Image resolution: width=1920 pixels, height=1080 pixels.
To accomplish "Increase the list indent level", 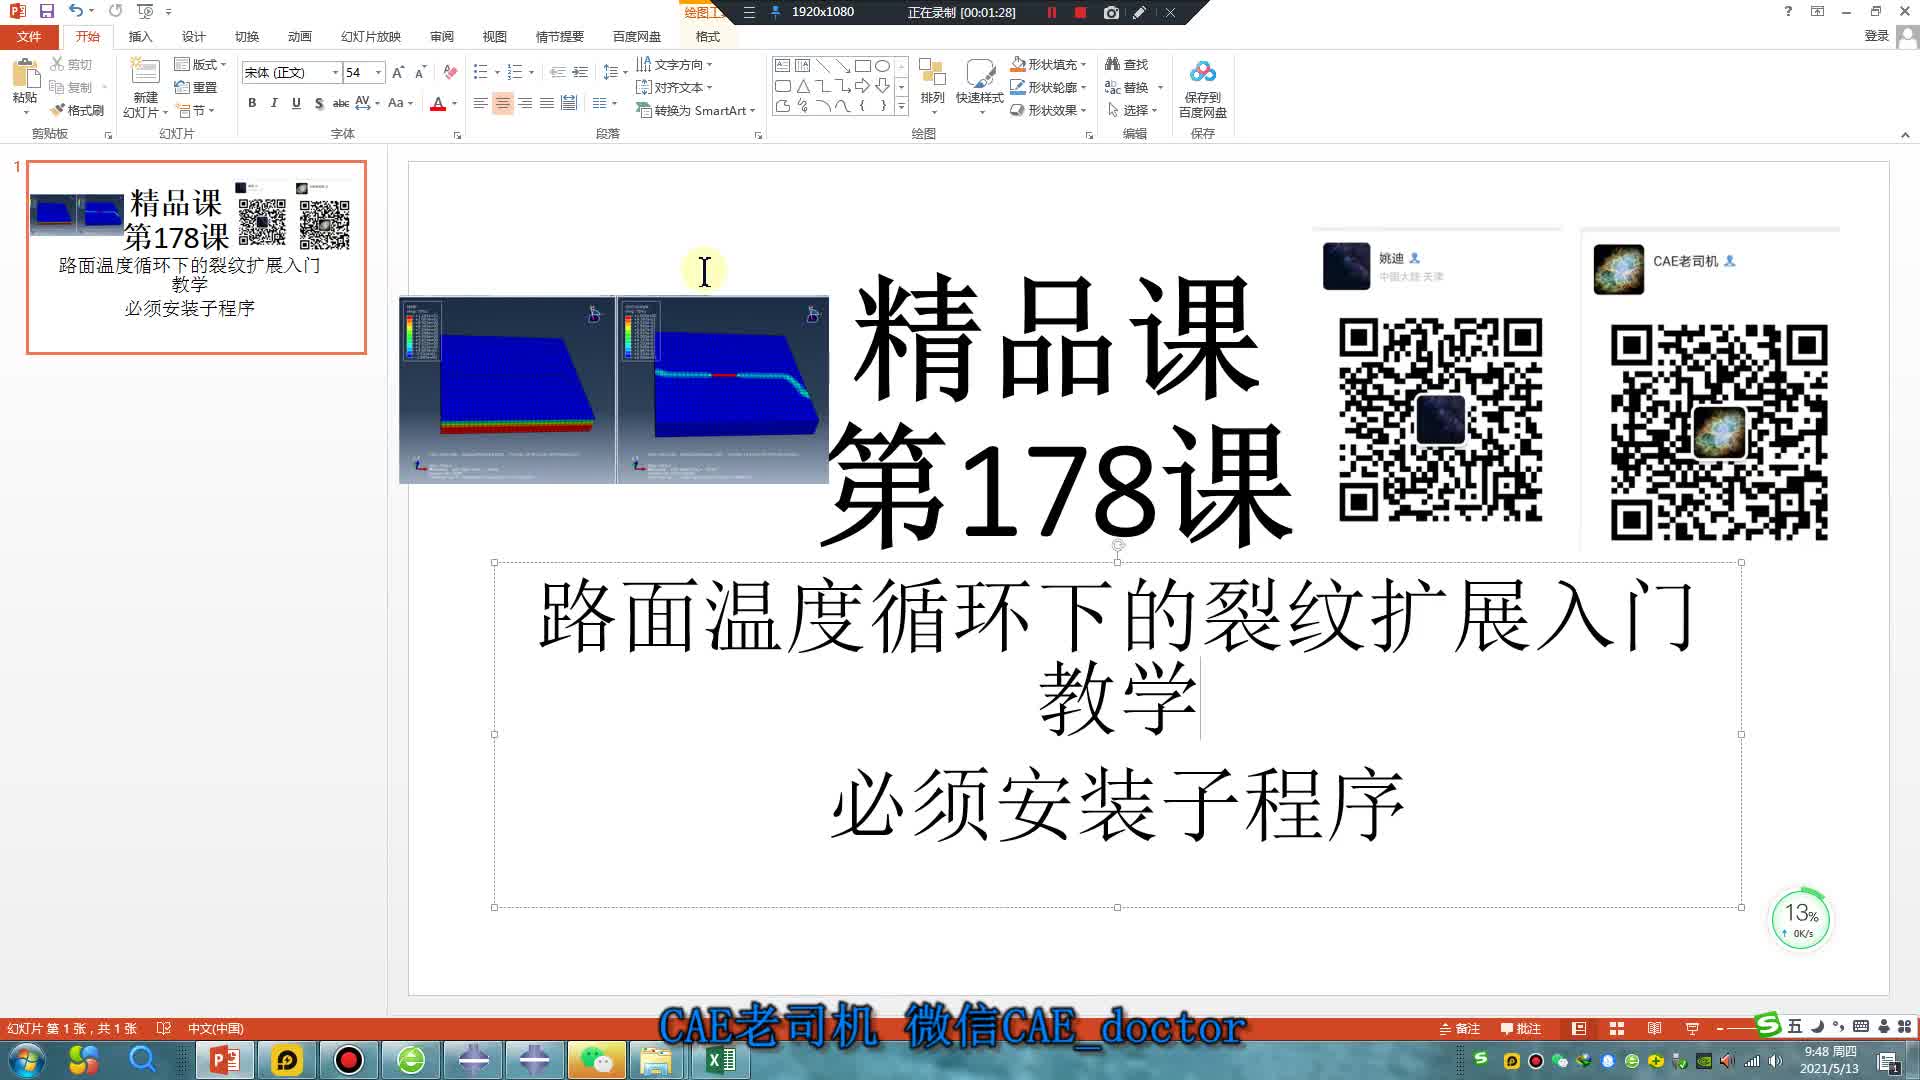I will (580, 72).
